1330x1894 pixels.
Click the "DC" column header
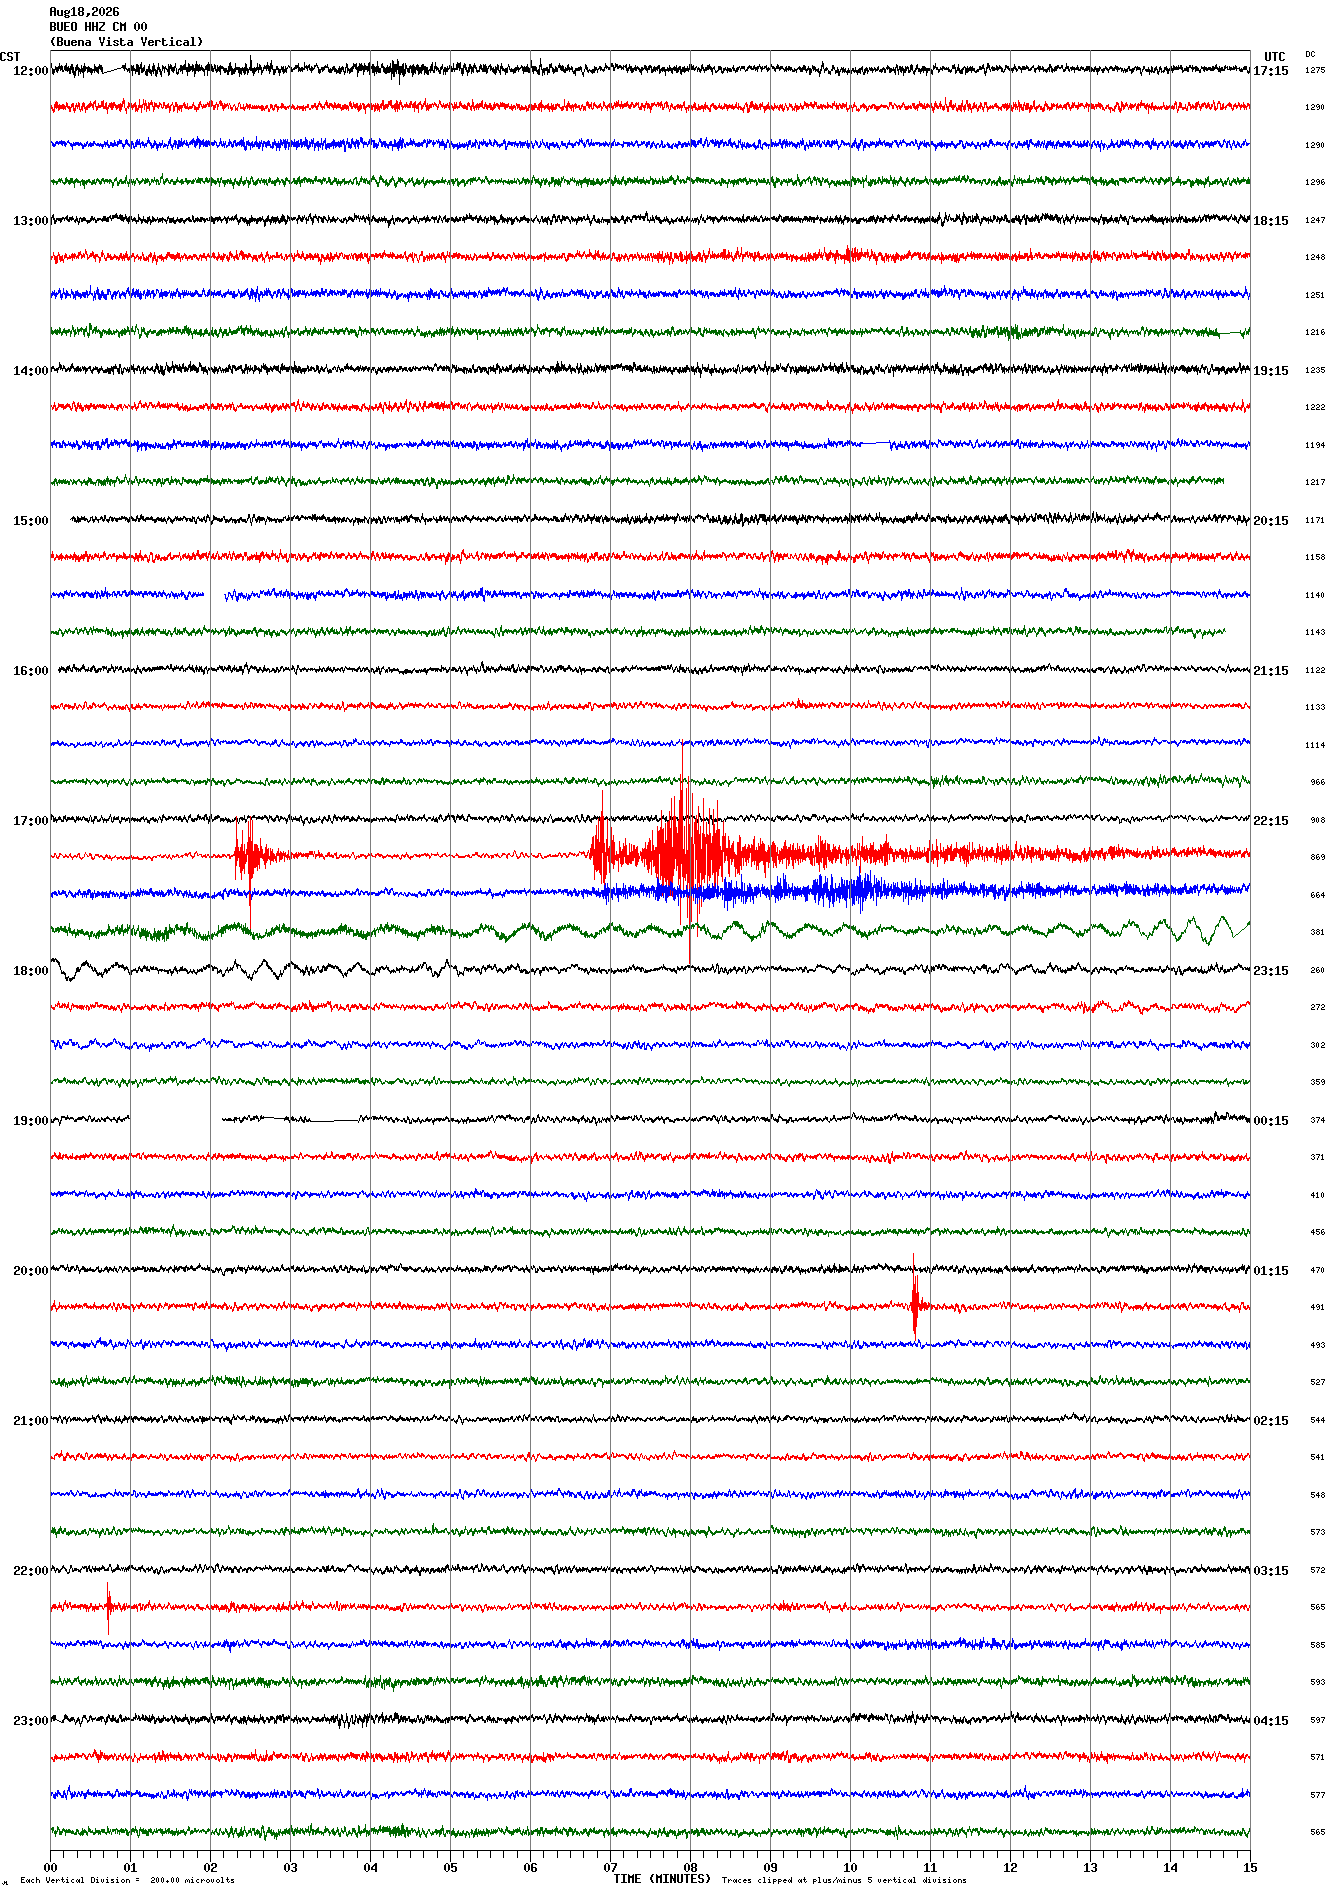coord(1310,54)
